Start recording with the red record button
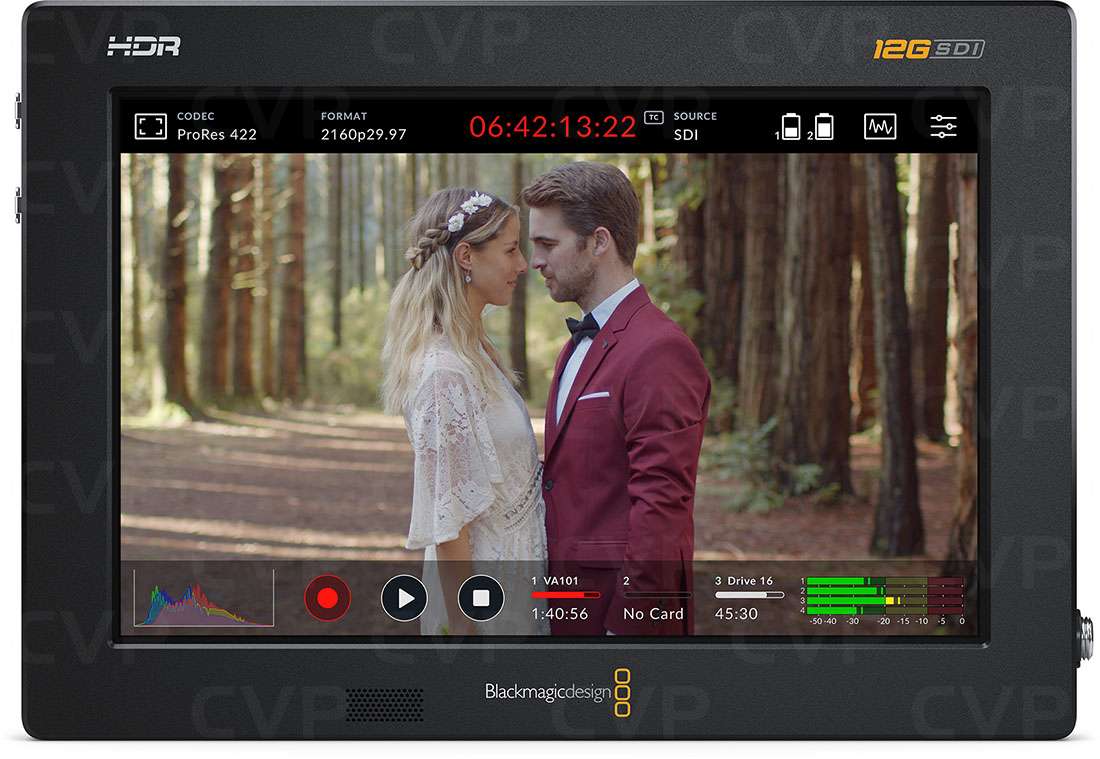The height and width of the screenshot is (759, 1100). (x=327, y=598)
